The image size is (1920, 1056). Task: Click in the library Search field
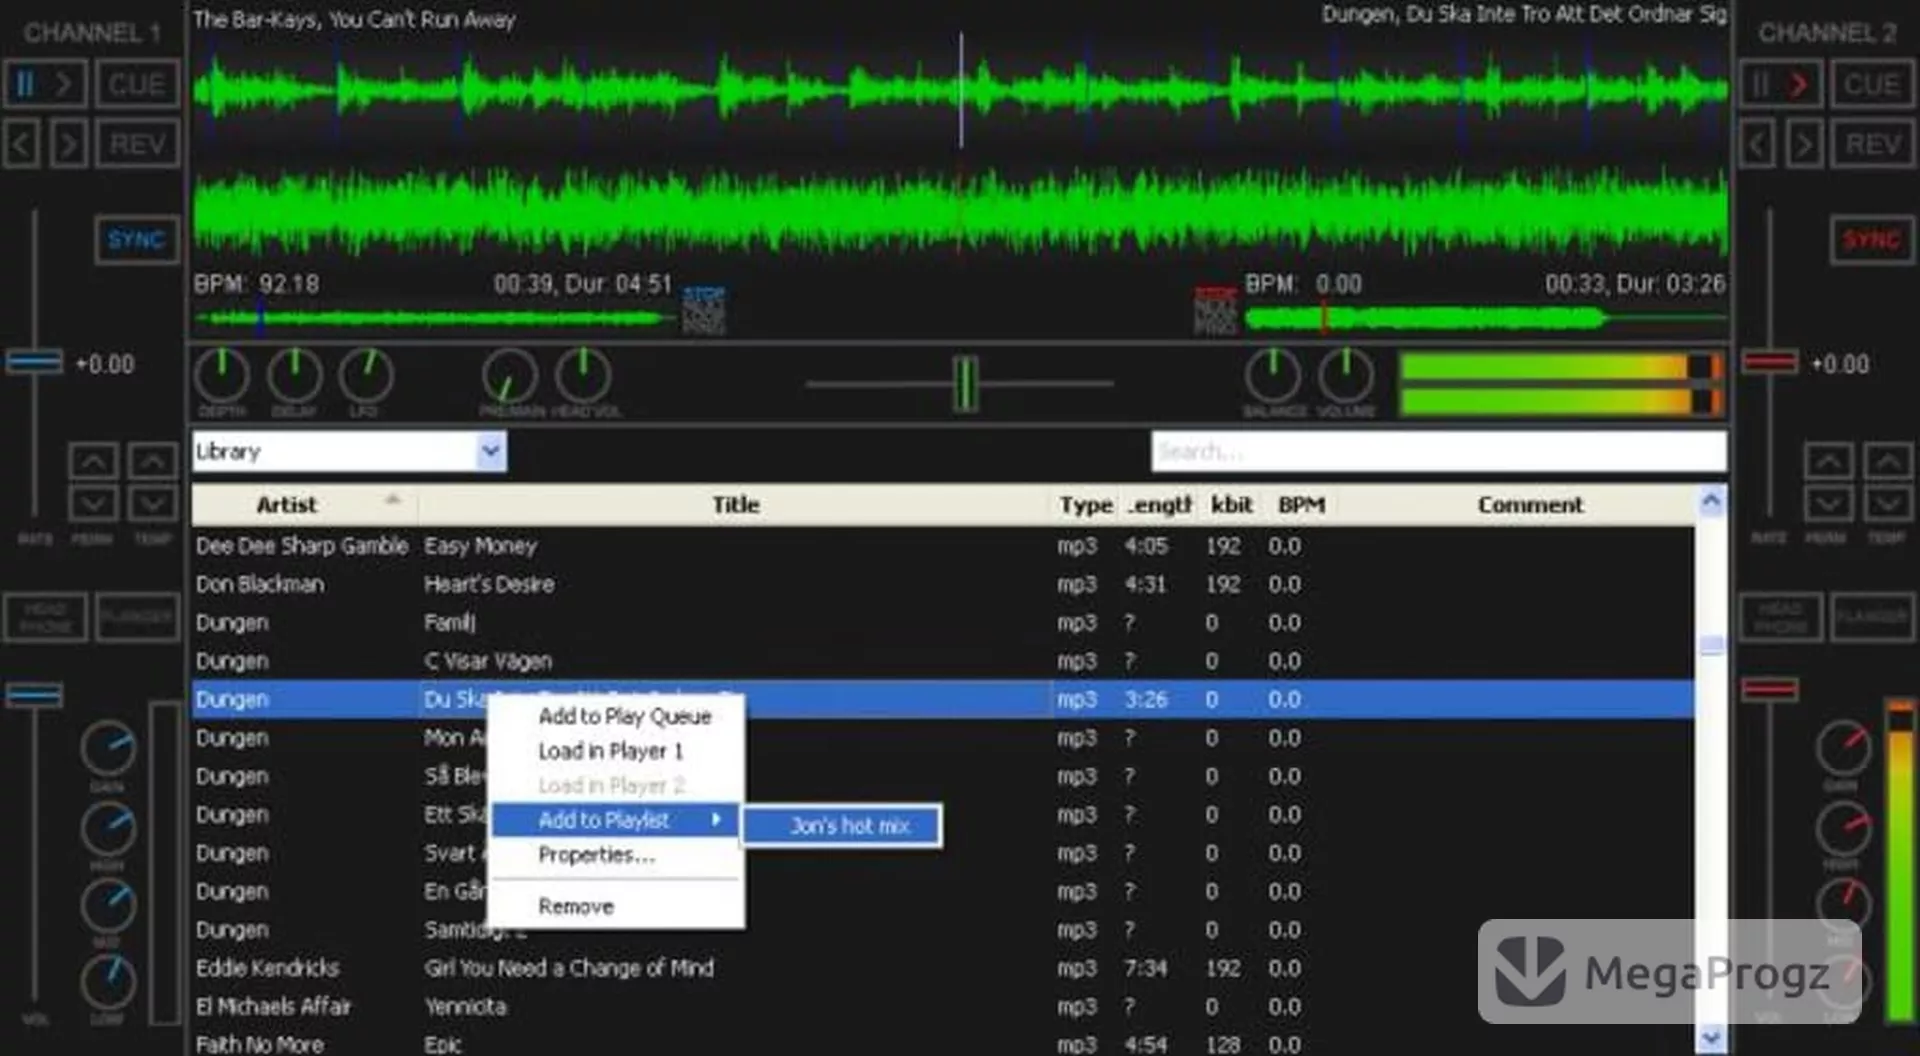[x=1438, y=451]
